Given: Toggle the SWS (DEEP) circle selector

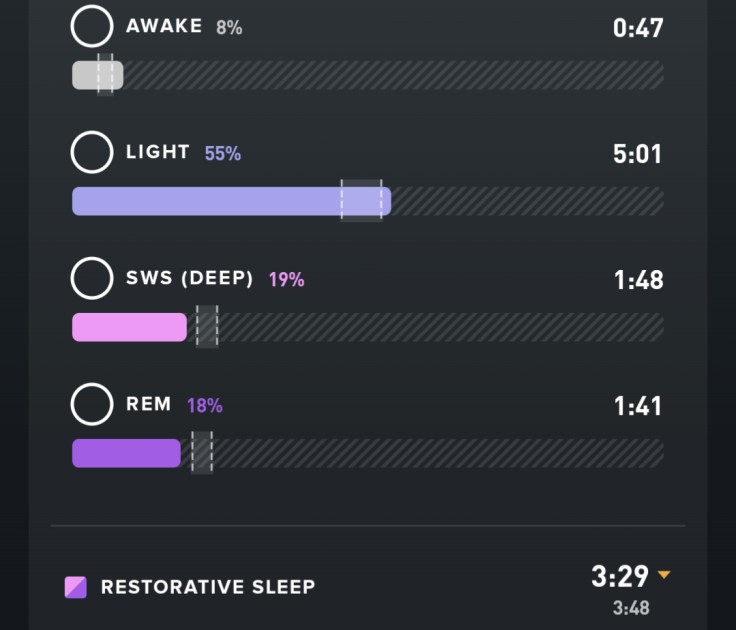Looking at the screenshot, I should coord(92,278).
